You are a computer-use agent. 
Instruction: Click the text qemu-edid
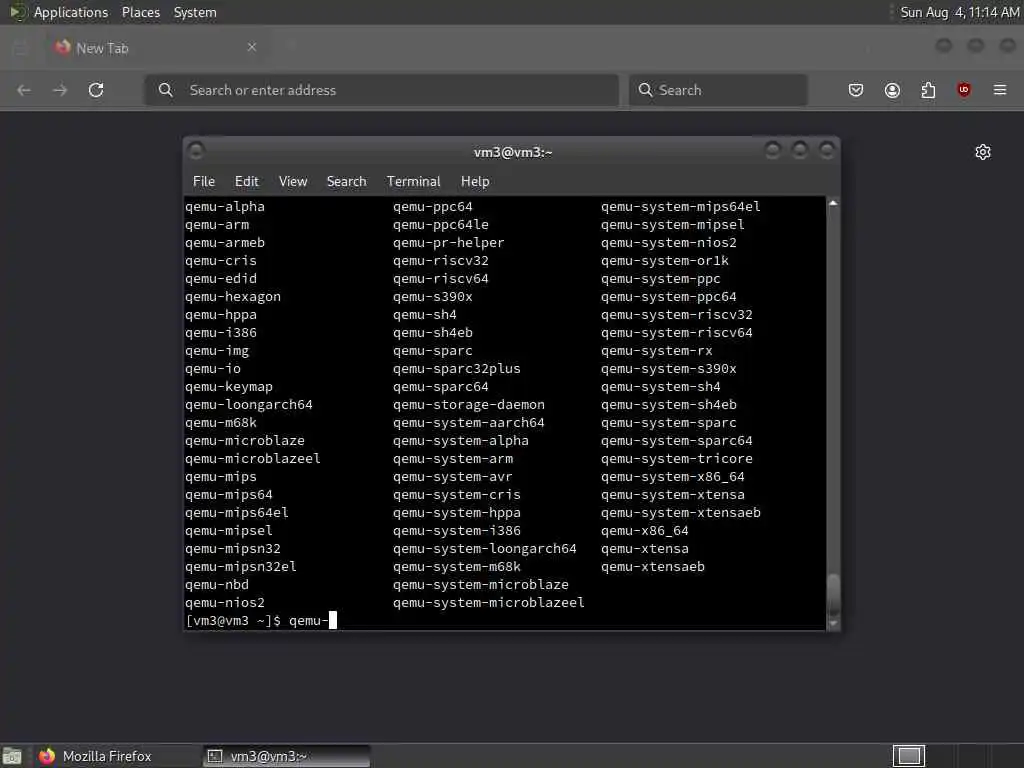221,278
